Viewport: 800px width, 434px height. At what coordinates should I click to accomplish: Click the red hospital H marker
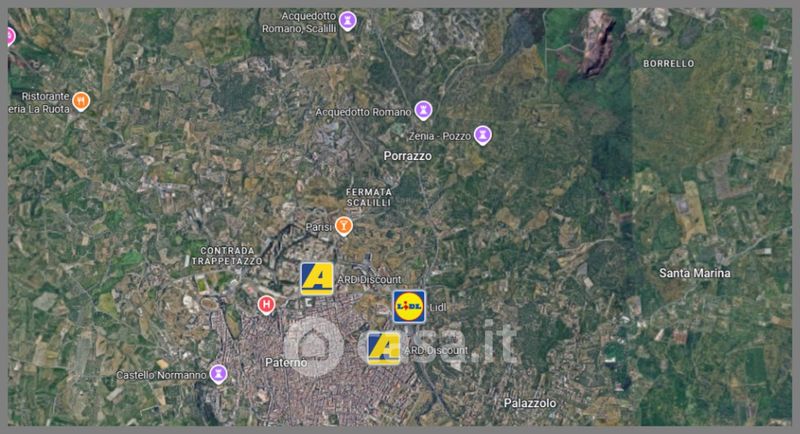click(266, 305)
